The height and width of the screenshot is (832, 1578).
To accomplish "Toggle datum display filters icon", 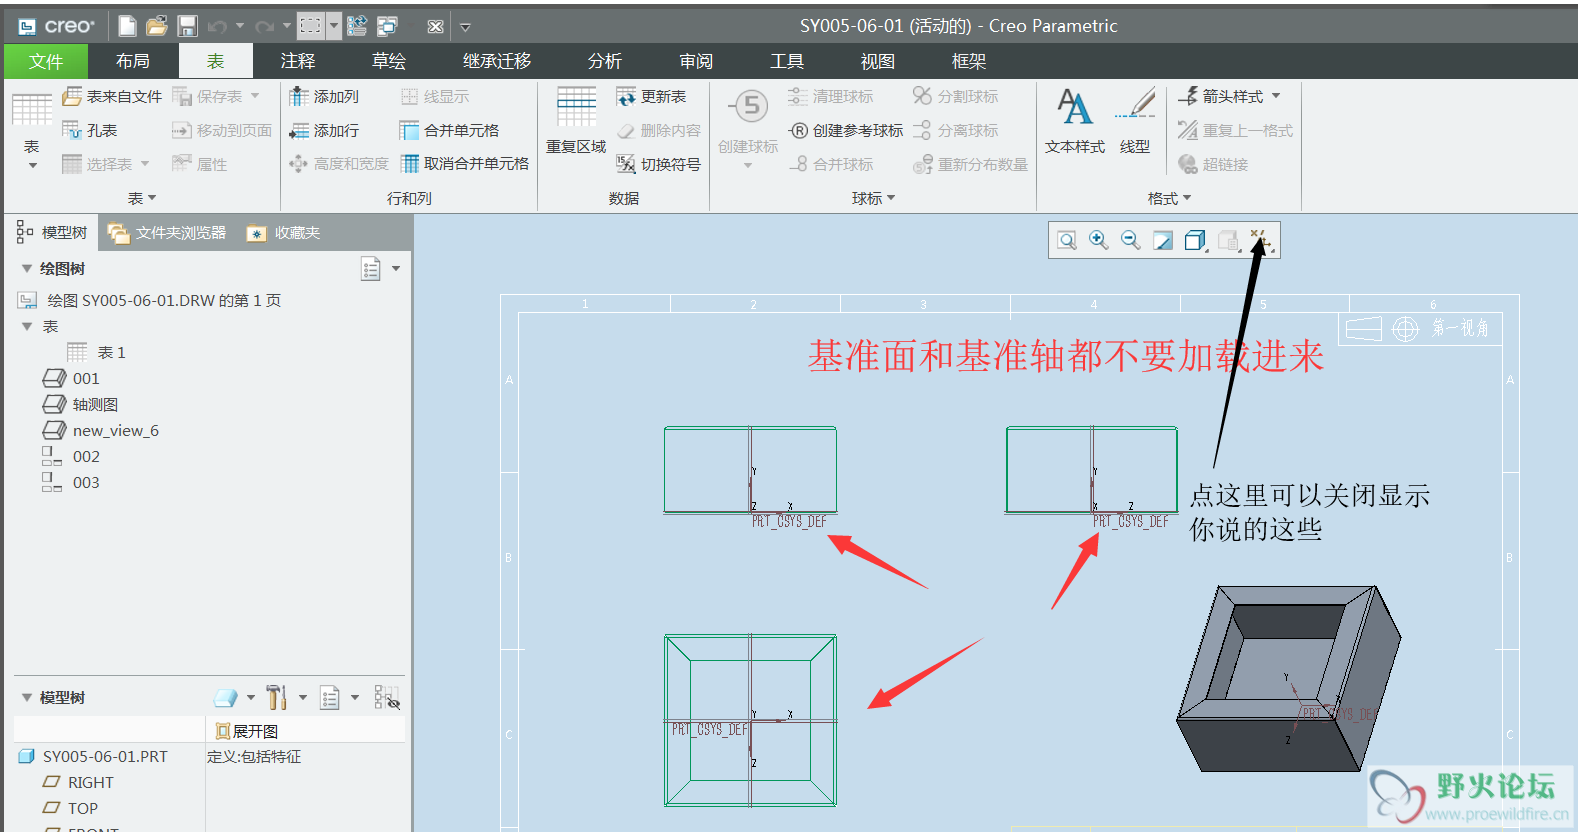I will (x=1260, y=240).
